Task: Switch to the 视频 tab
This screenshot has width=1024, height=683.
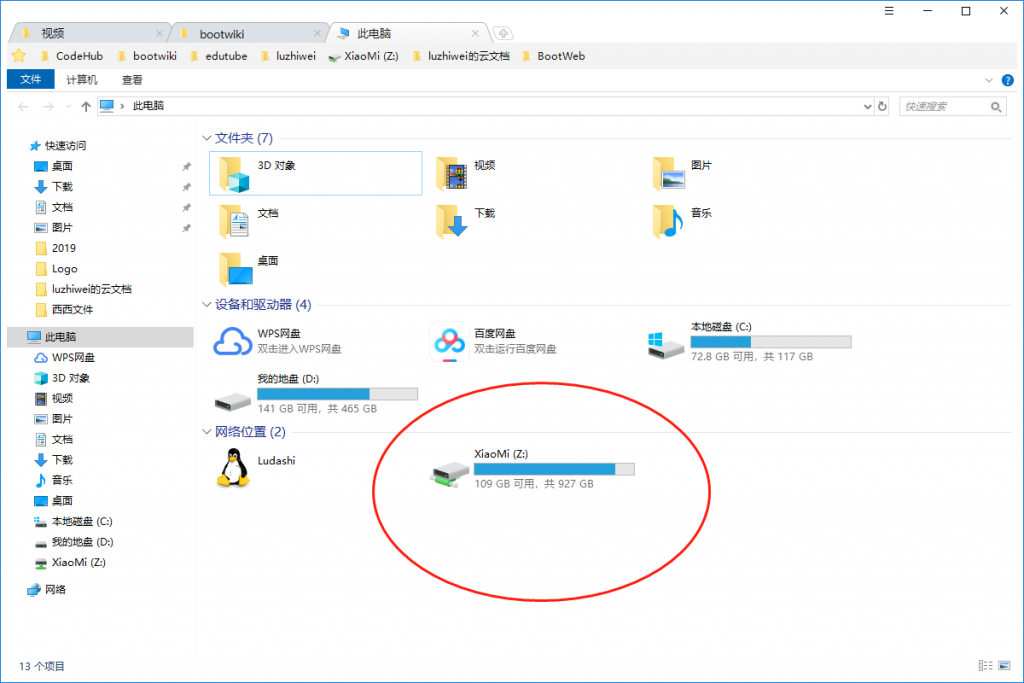Action: coord(91,33)
